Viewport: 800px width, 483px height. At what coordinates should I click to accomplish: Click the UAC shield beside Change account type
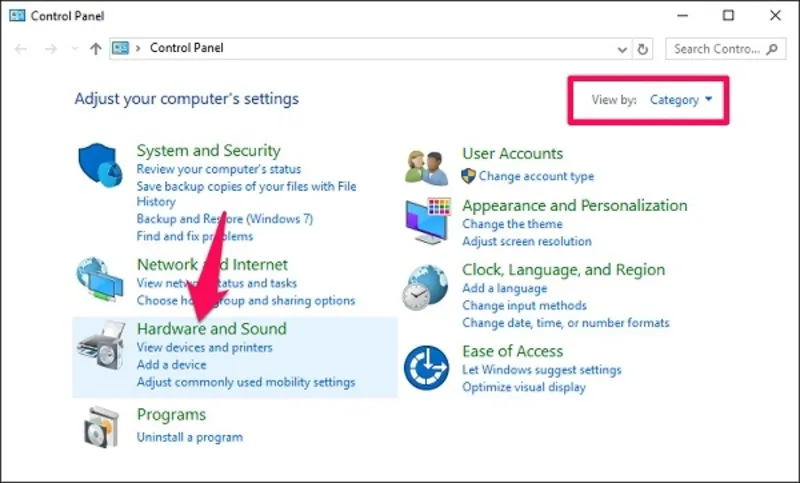[x=468, y=176]
